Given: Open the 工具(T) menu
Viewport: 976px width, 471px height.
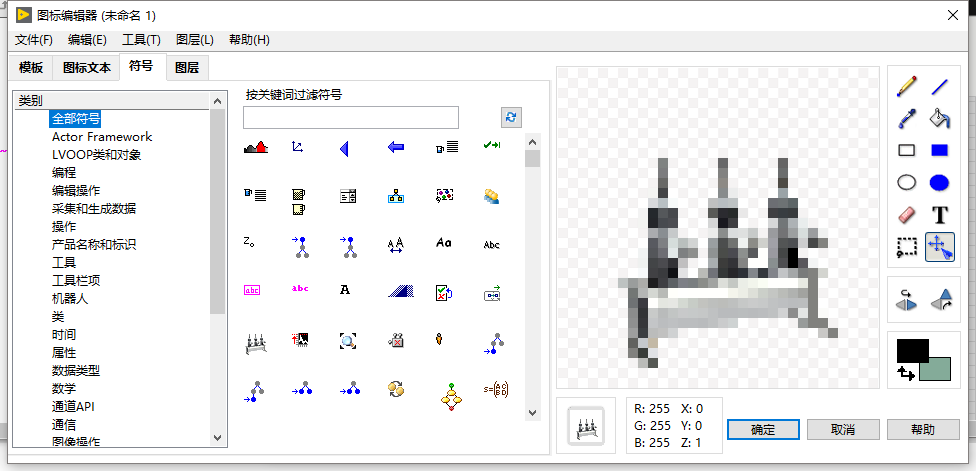Looking at the screenshot, I should pos(141,40).
